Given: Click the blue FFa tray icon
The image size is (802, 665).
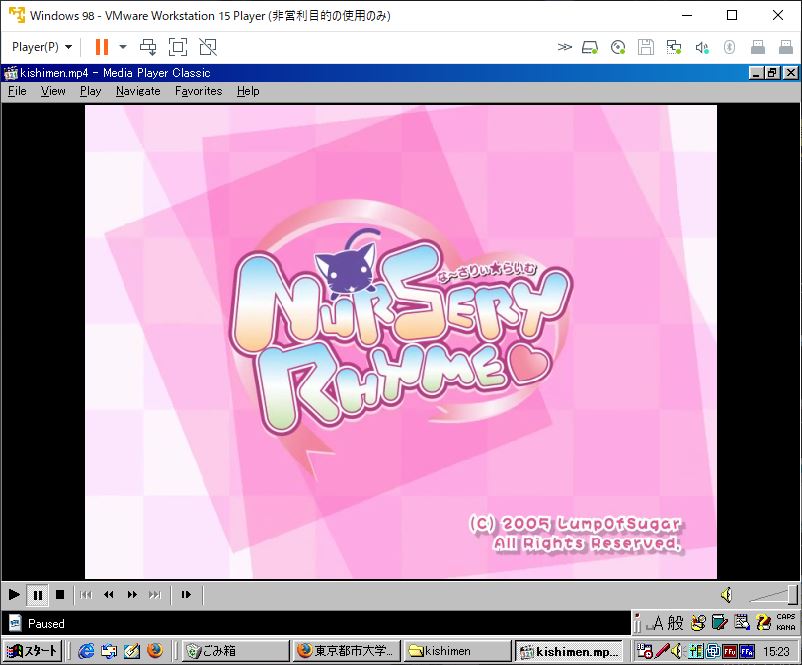Looking at the screenshot, I should pyautogui.click(x=747, y=651).
